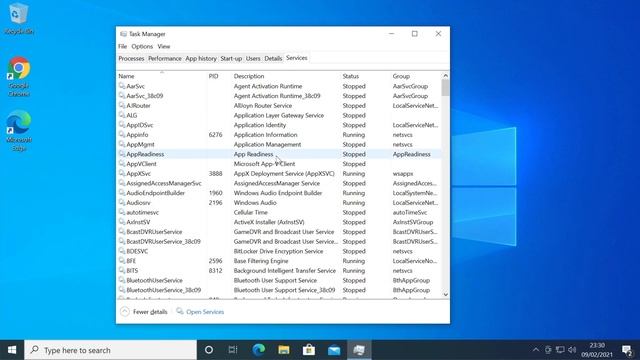Image resolution: width=640 pixels, height=360 pixels.
Task: Select AssignedAccessManagerSvc service name
Action: coord(164,183)
